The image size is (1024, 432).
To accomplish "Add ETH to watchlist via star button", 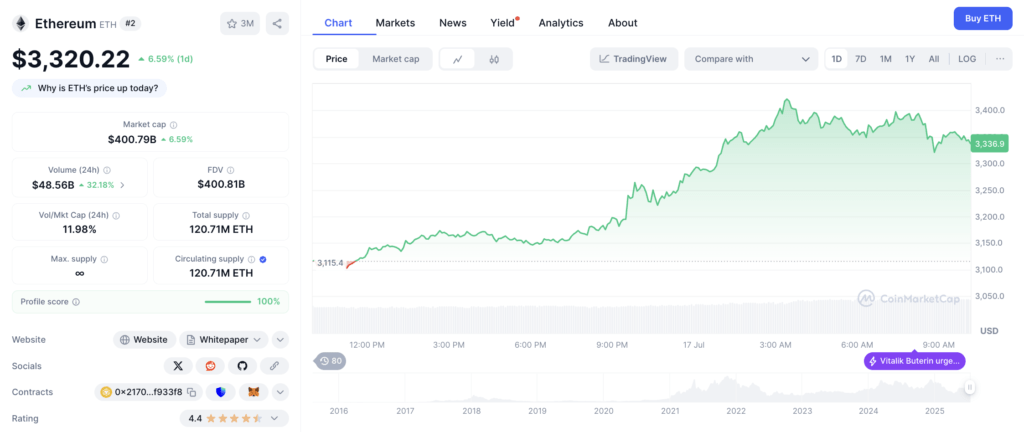I will point(240,23).
